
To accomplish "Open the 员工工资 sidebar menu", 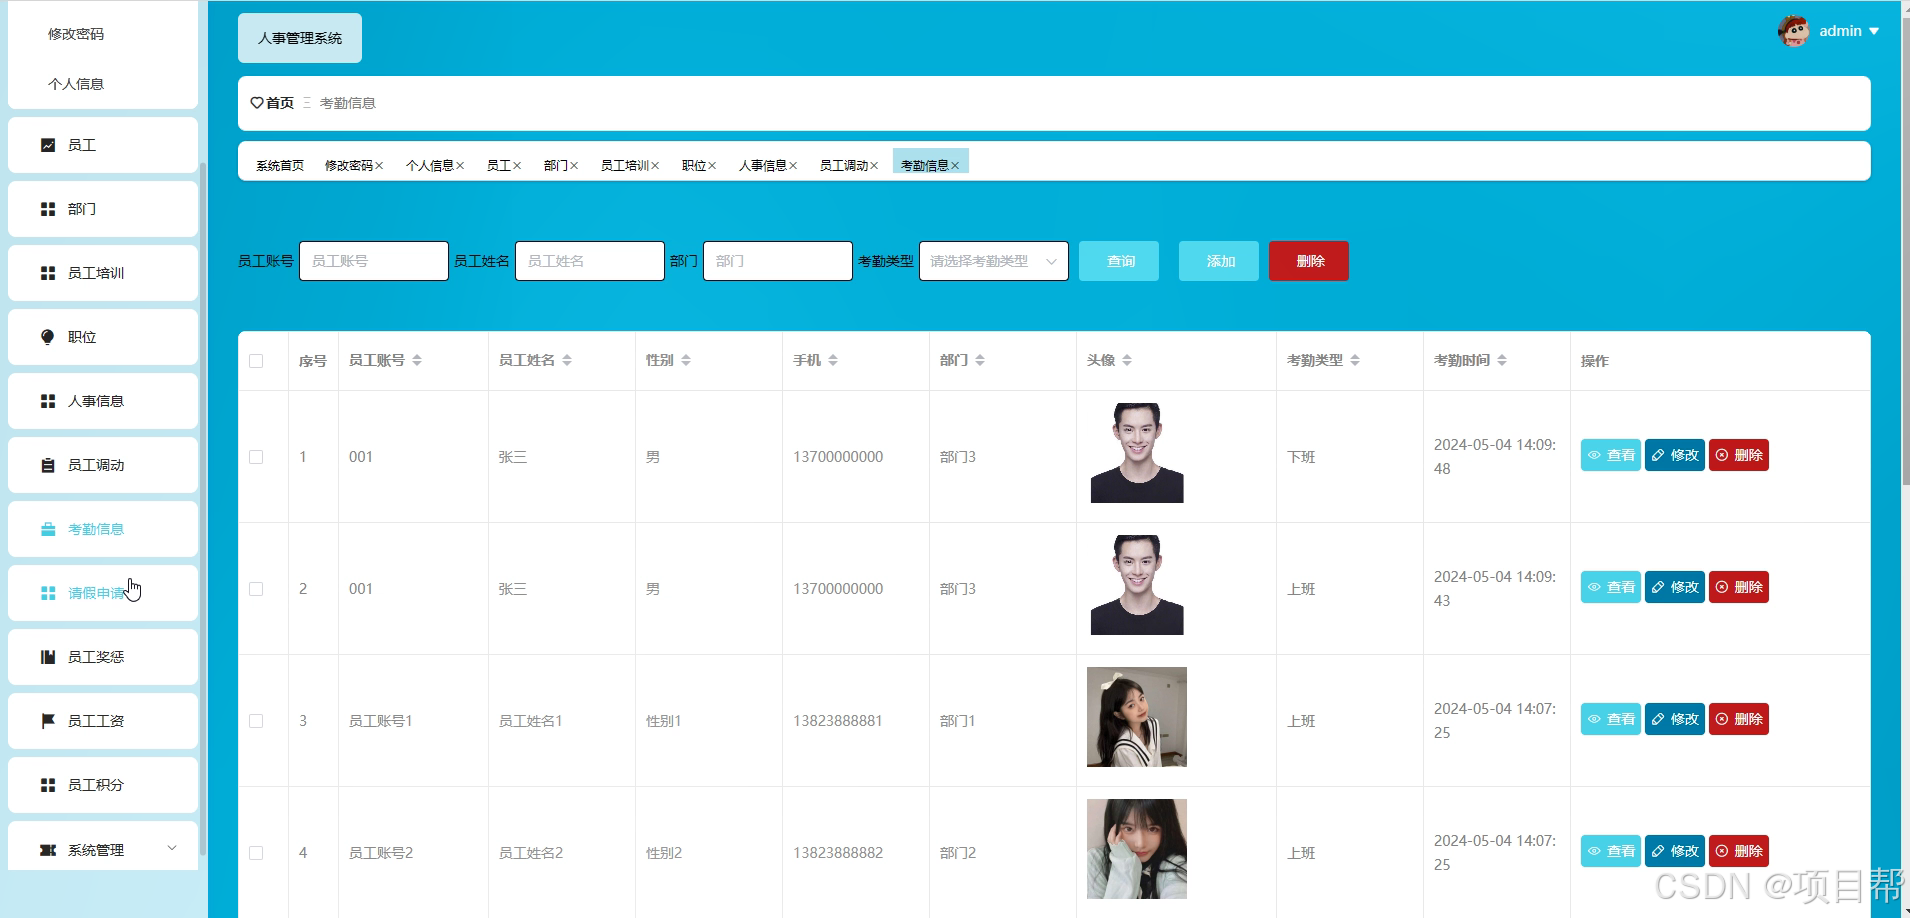I will (x=103, y=721).
